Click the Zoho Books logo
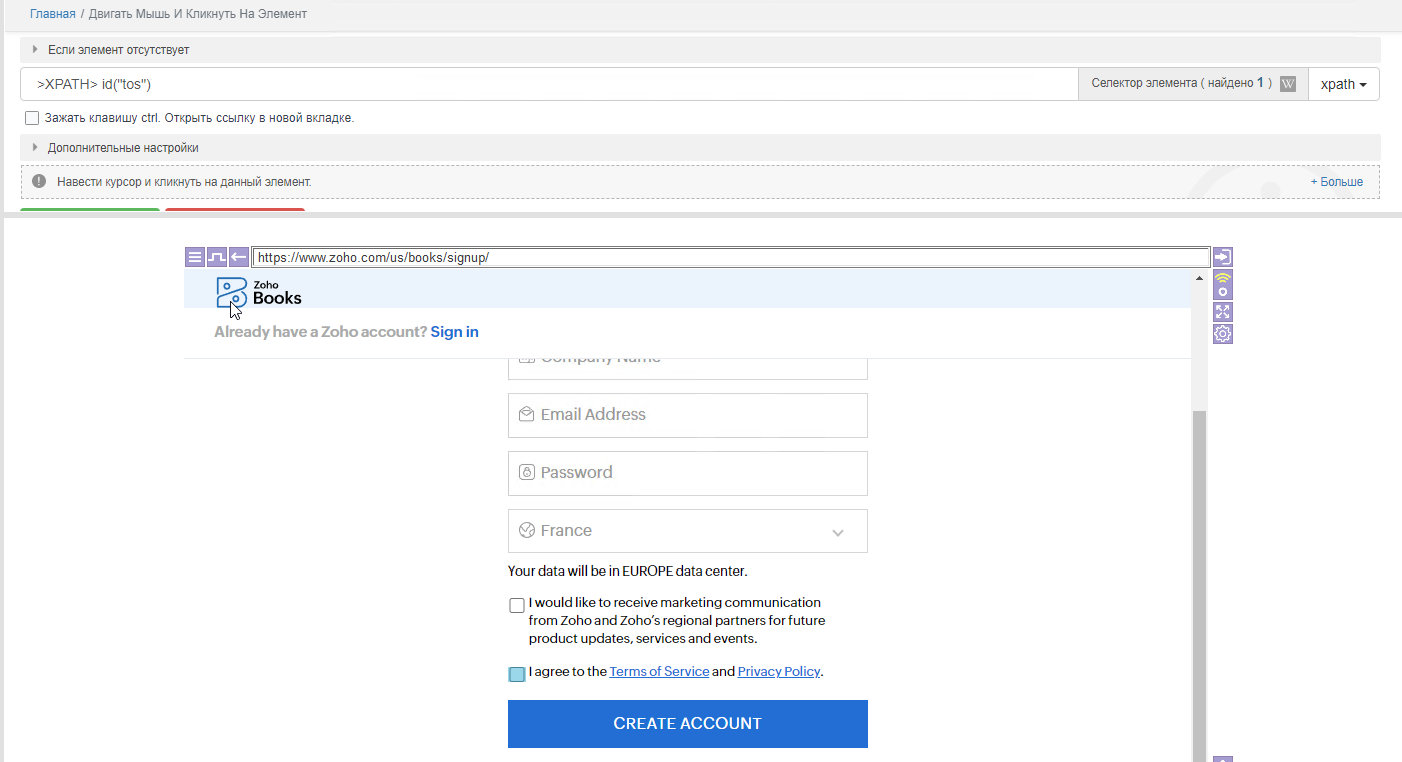This screenshot has height=762, width=1402. coord(259,292)
